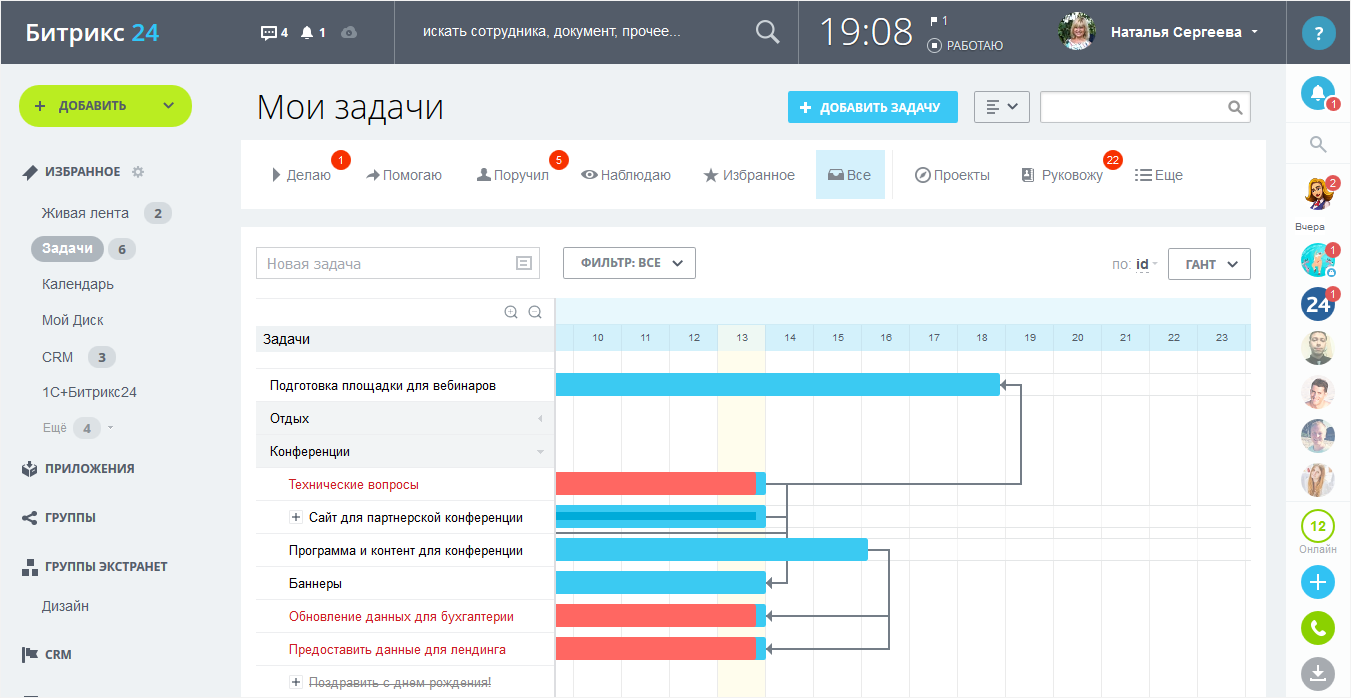This screenshot has height=698, width=1351.
Task: Click the ДОБАВИТЬ ЗАДАЧУ button
Action: click(872, 107)
